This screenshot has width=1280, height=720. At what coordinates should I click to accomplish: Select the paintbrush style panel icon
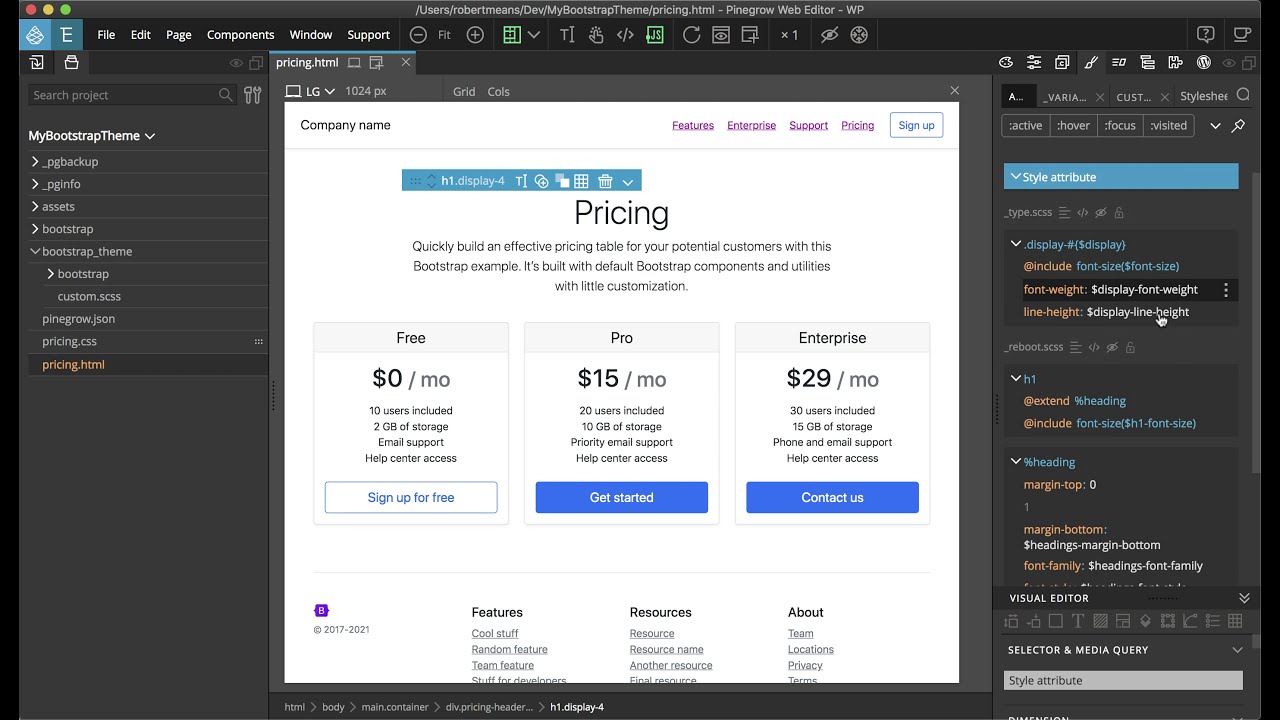[x=1091, y=62]
